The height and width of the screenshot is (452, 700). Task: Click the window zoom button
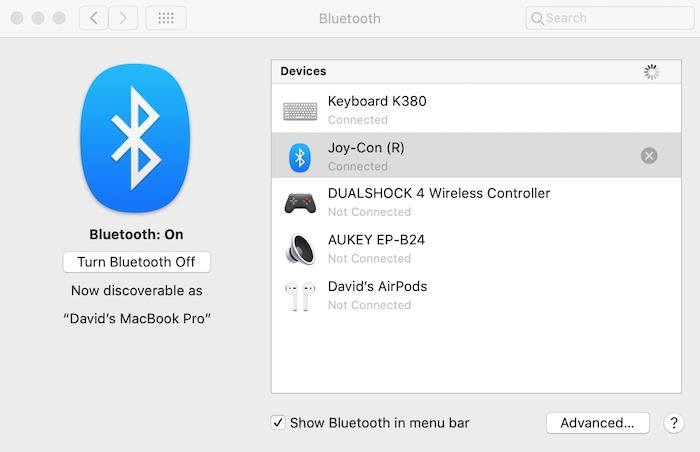tap(59, 18)
